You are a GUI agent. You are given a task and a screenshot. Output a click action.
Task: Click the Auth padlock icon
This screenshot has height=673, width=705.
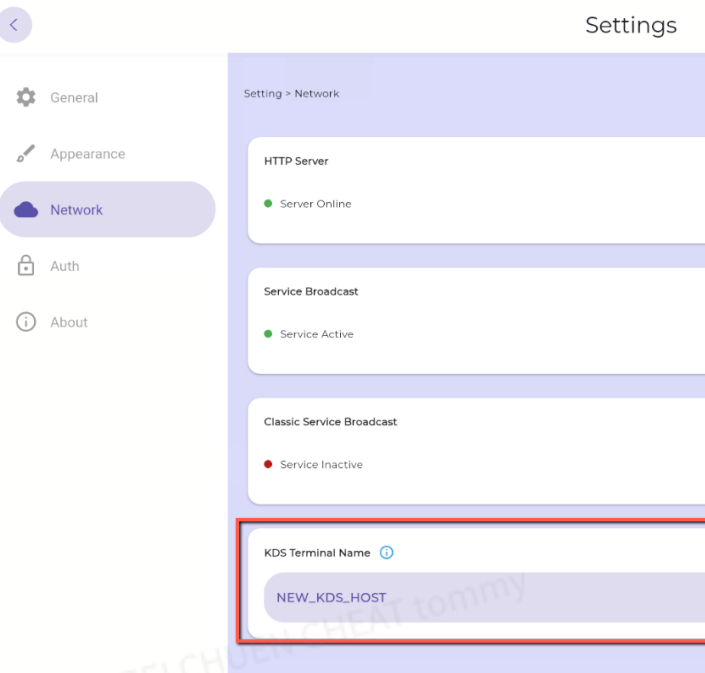coord(26,266)
